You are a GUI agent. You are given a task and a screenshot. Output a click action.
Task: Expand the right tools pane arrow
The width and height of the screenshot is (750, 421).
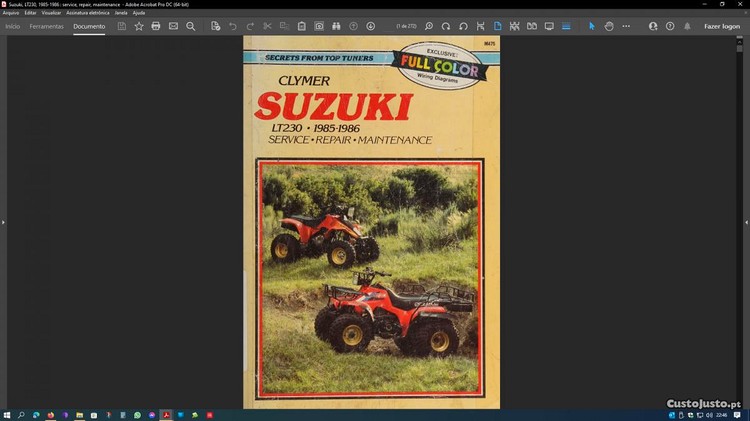pos(746,221)
